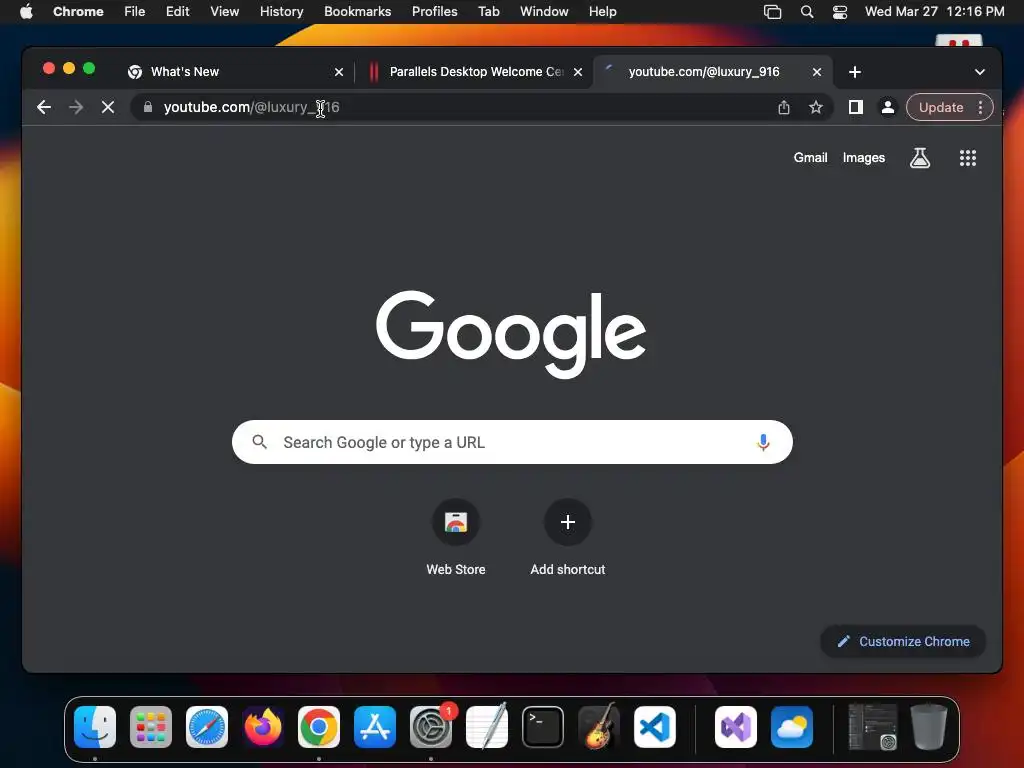Open the side panel icon
Screen dimensions: 1024x768
click(856, 107)
